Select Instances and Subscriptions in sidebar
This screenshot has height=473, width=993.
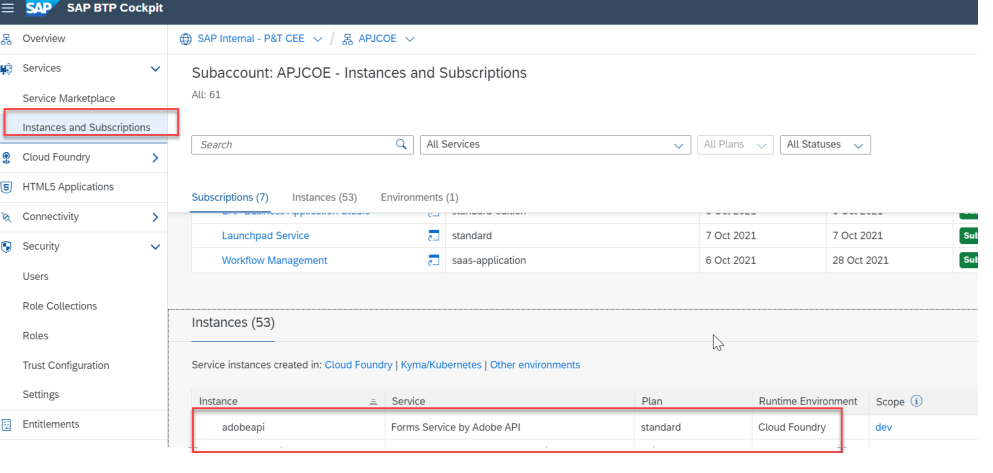87,127
